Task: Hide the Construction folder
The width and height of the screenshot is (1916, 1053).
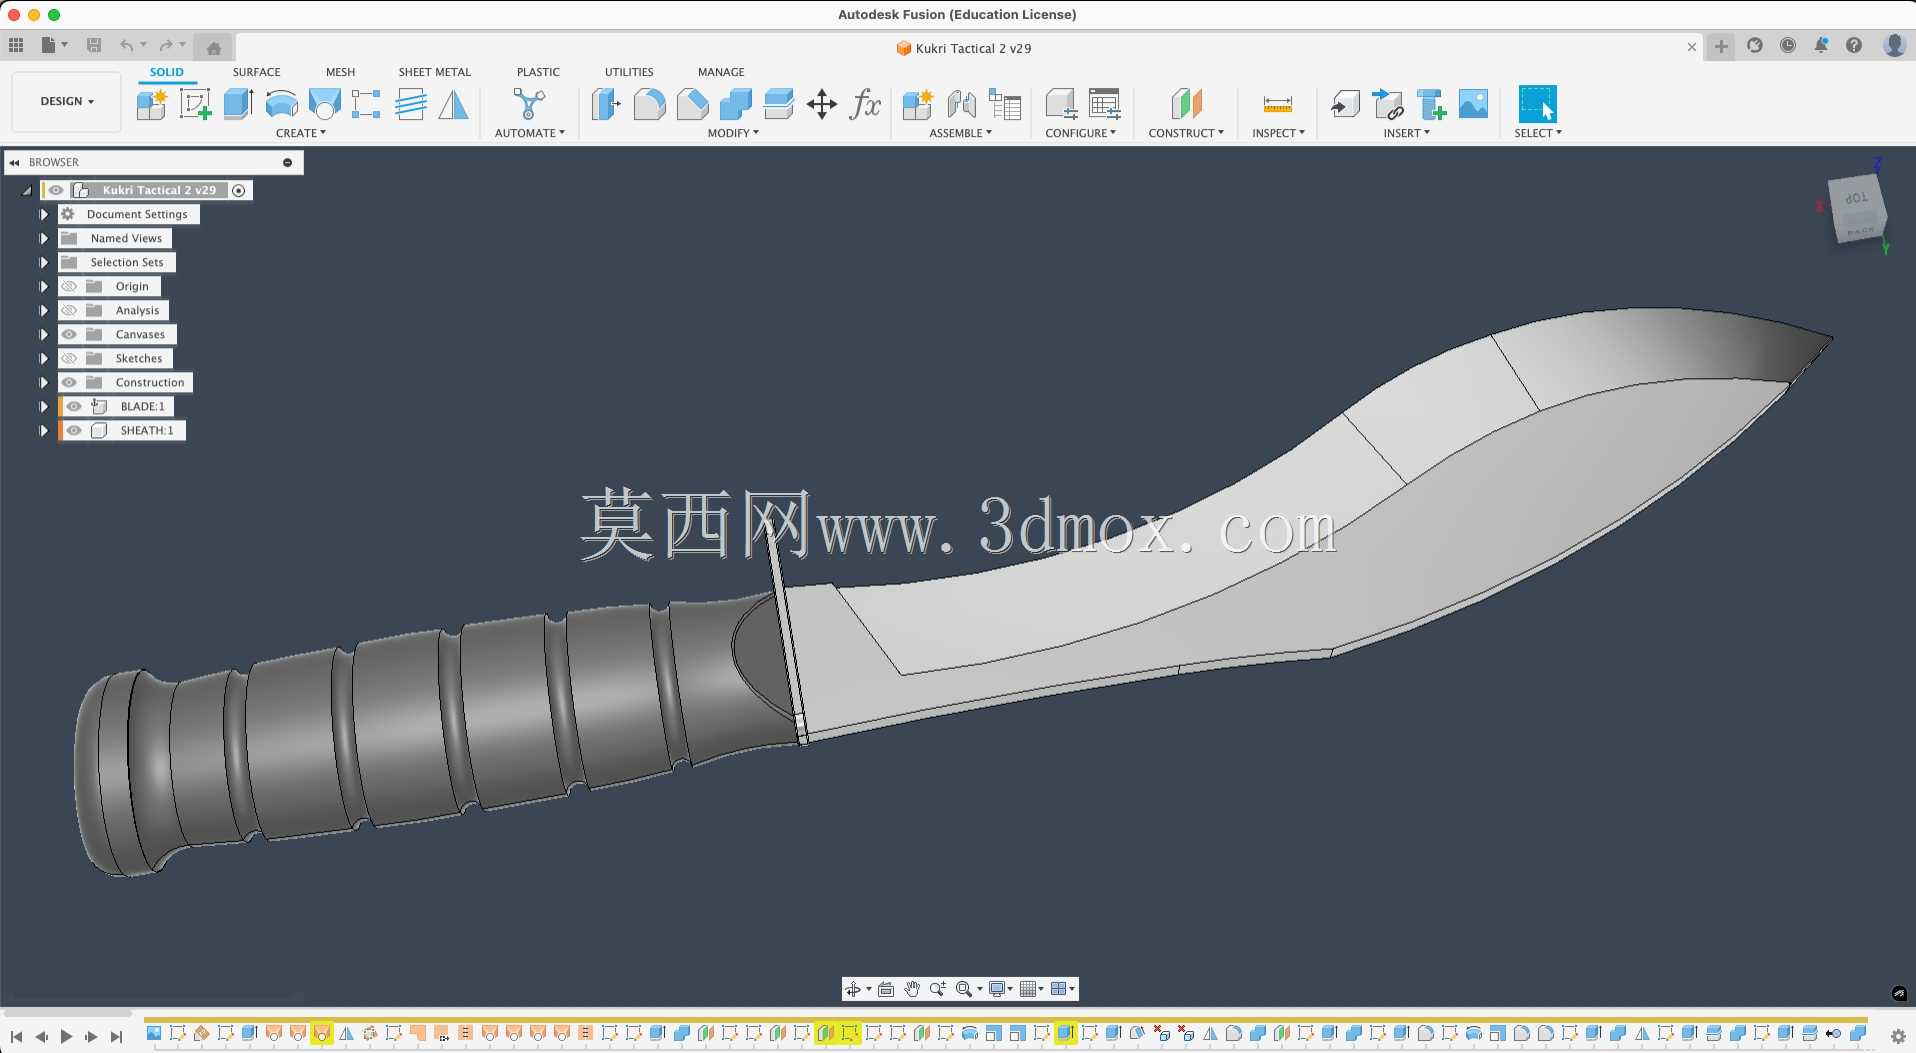Action: pos(69,382)
